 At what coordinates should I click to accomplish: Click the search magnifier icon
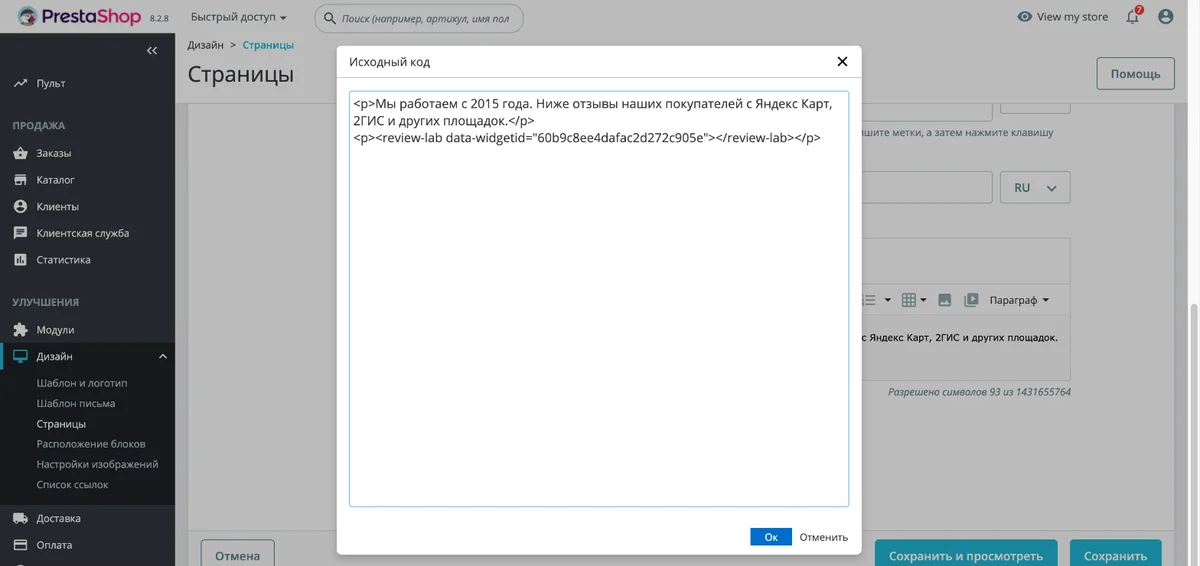pos(330,18)
